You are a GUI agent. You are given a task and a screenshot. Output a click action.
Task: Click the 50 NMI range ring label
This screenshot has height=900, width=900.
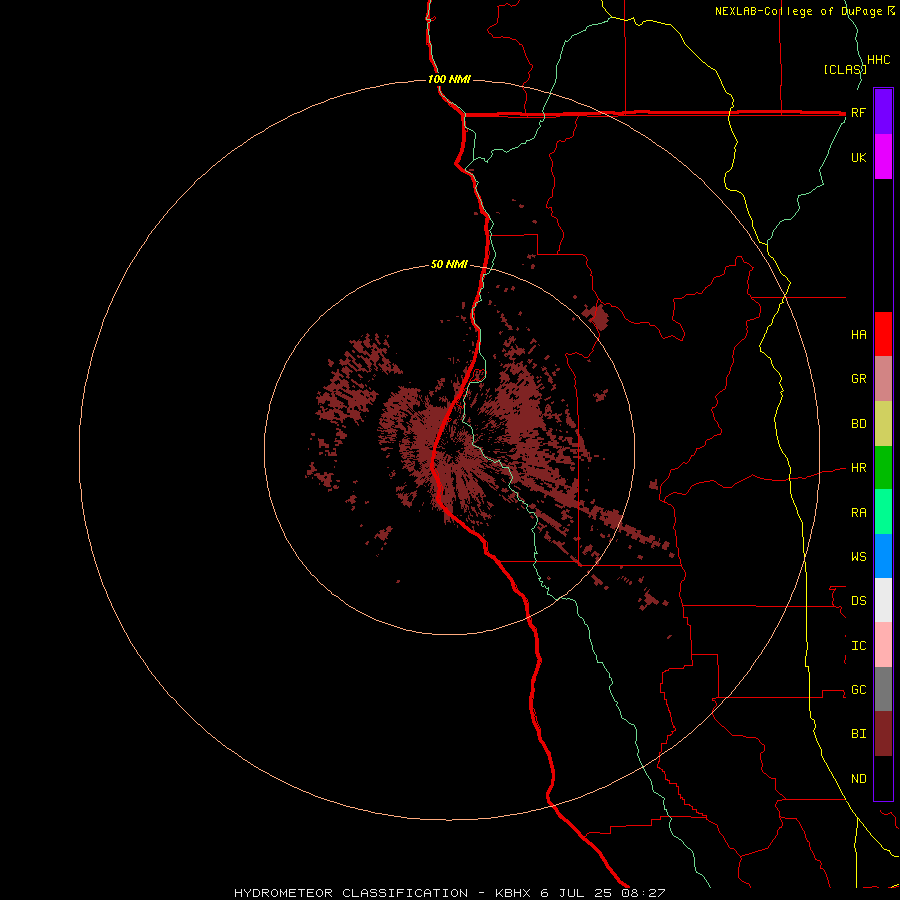pos(449,264)
